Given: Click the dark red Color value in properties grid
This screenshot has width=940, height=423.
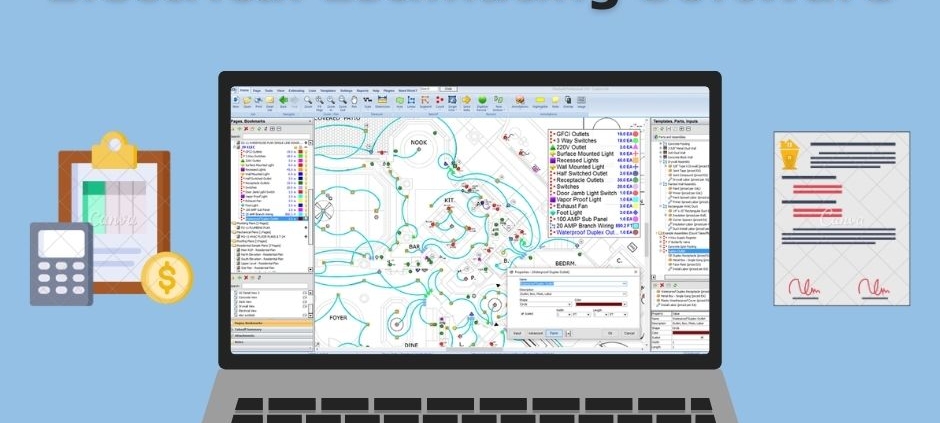Looking at the screenshot, I should coord(690,333).
